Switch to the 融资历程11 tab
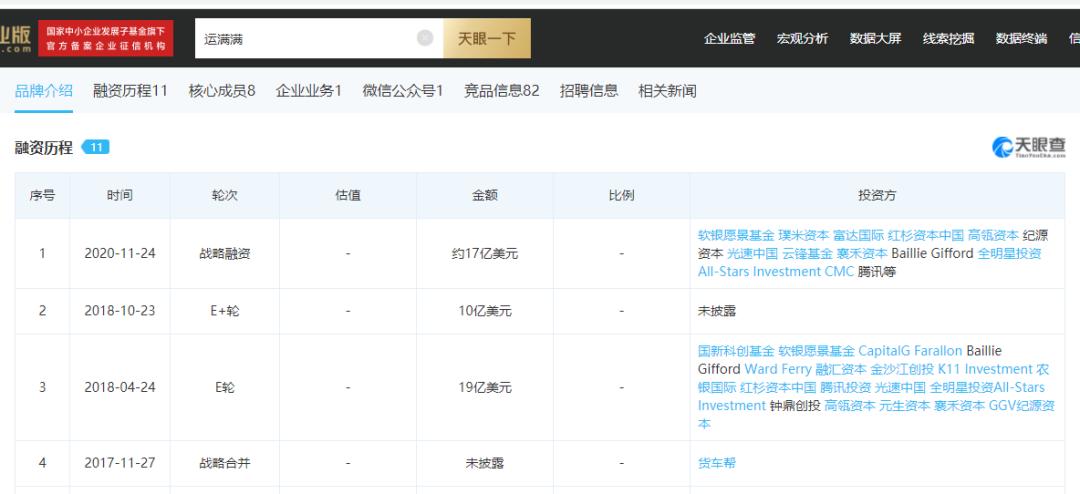The height and width of the screenshot is (494, 1080). (x=130, y=90)
